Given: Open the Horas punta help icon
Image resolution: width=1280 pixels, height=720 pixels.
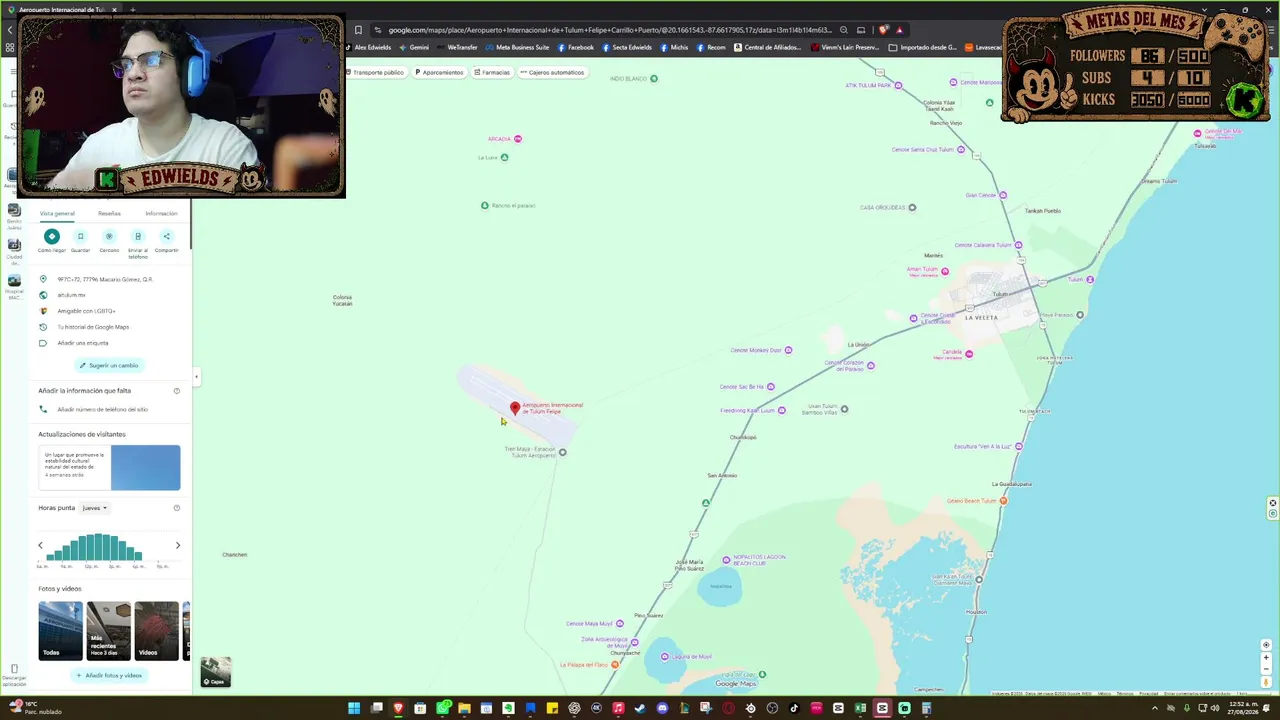Looking at the screenshot, I should click(x=177, y=508).
